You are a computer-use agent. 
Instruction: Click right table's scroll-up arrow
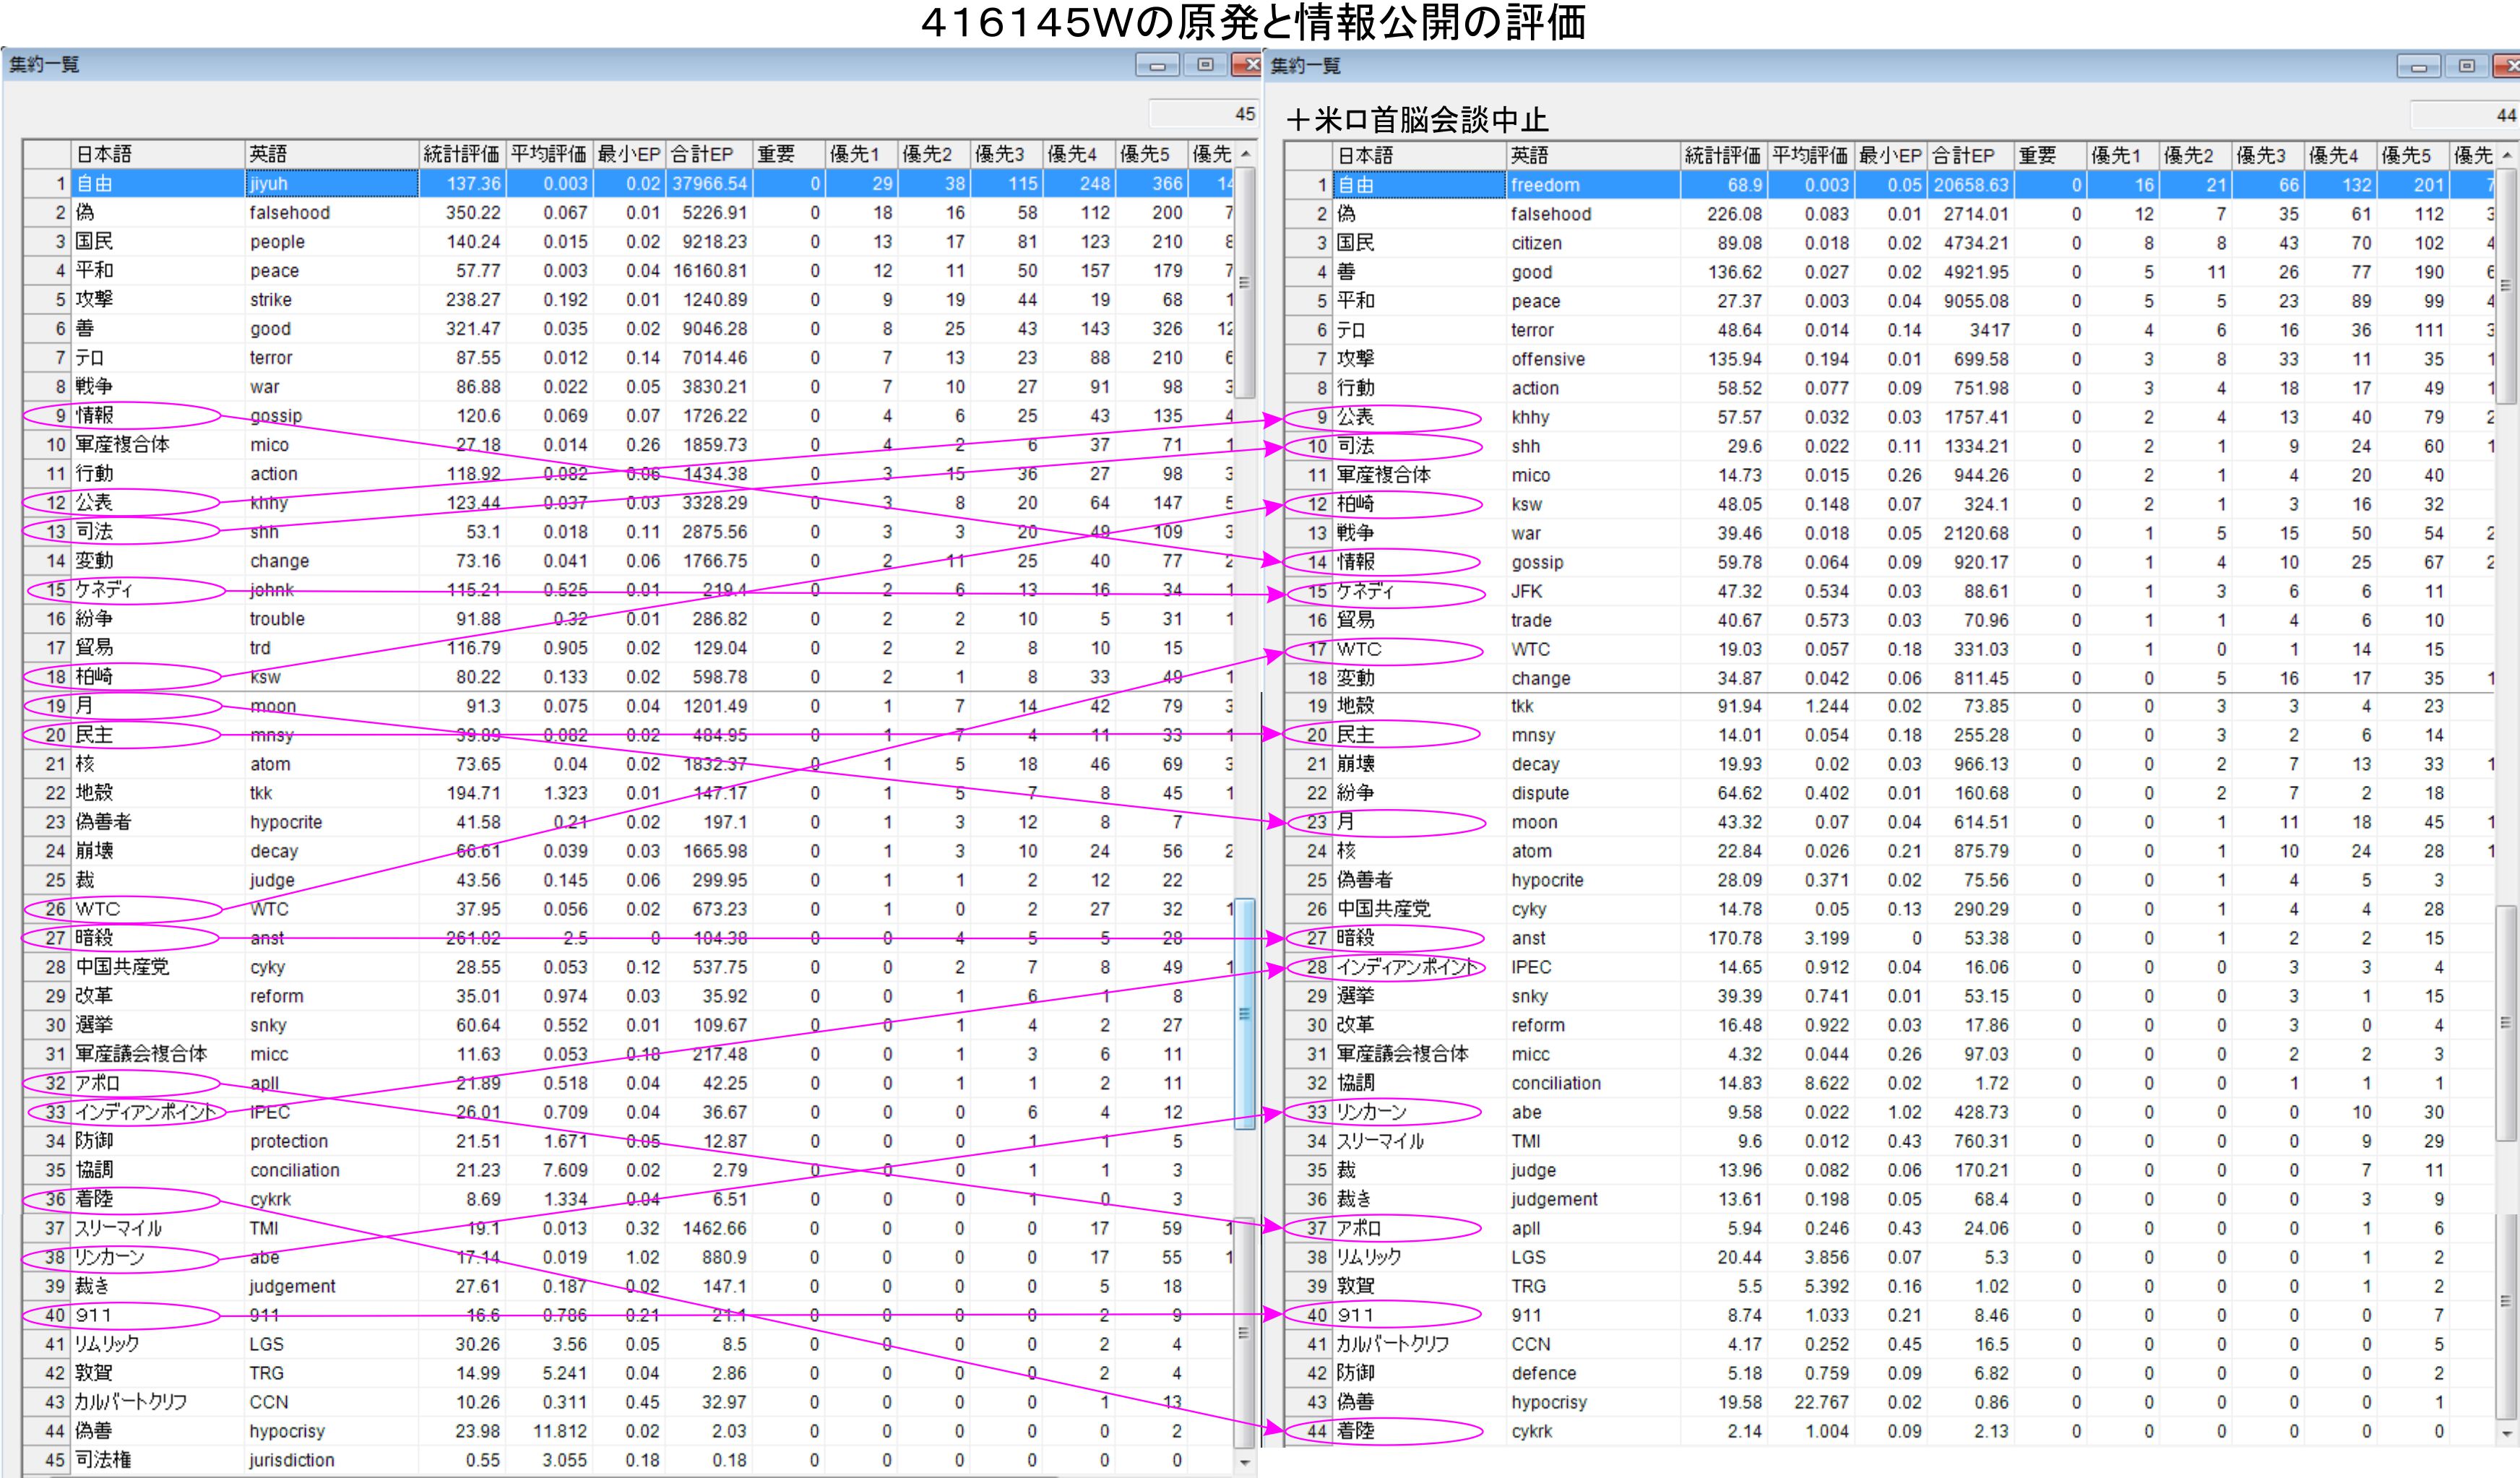tap(2506, 155)
